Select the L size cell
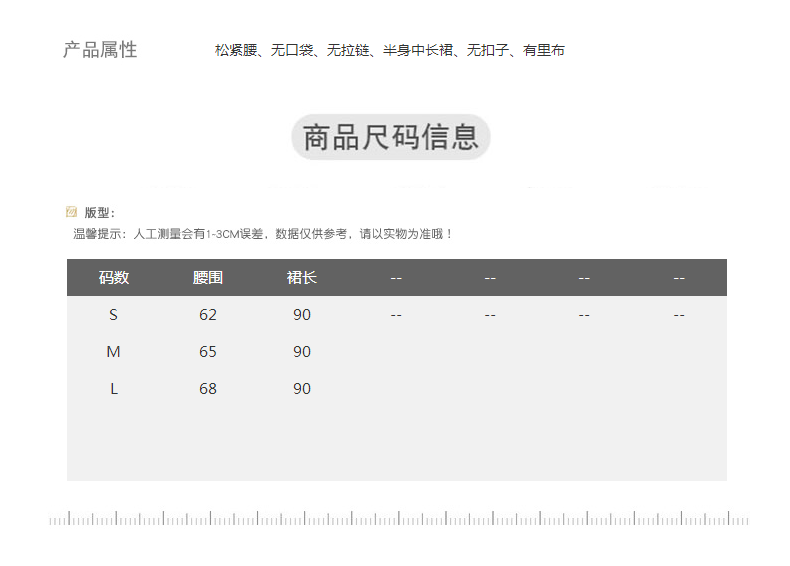This screenshot has height=566, width=790. click(x=114, y=389)
